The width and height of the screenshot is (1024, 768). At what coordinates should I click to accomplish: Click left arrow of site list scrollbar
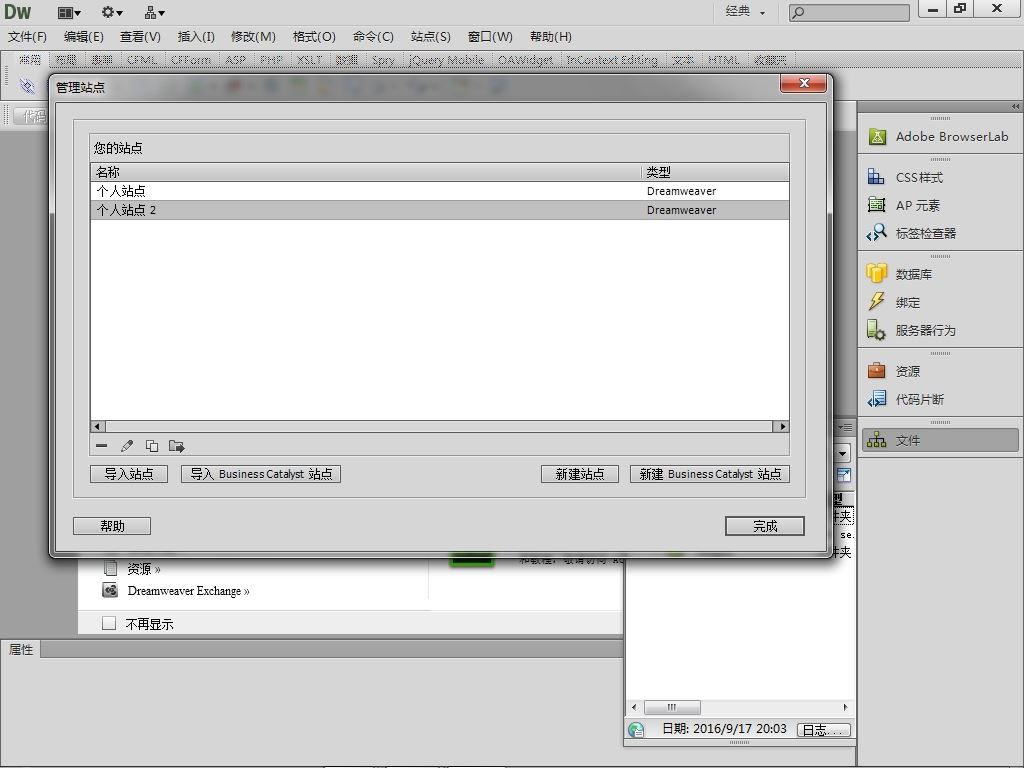click(x=97, y=426)
